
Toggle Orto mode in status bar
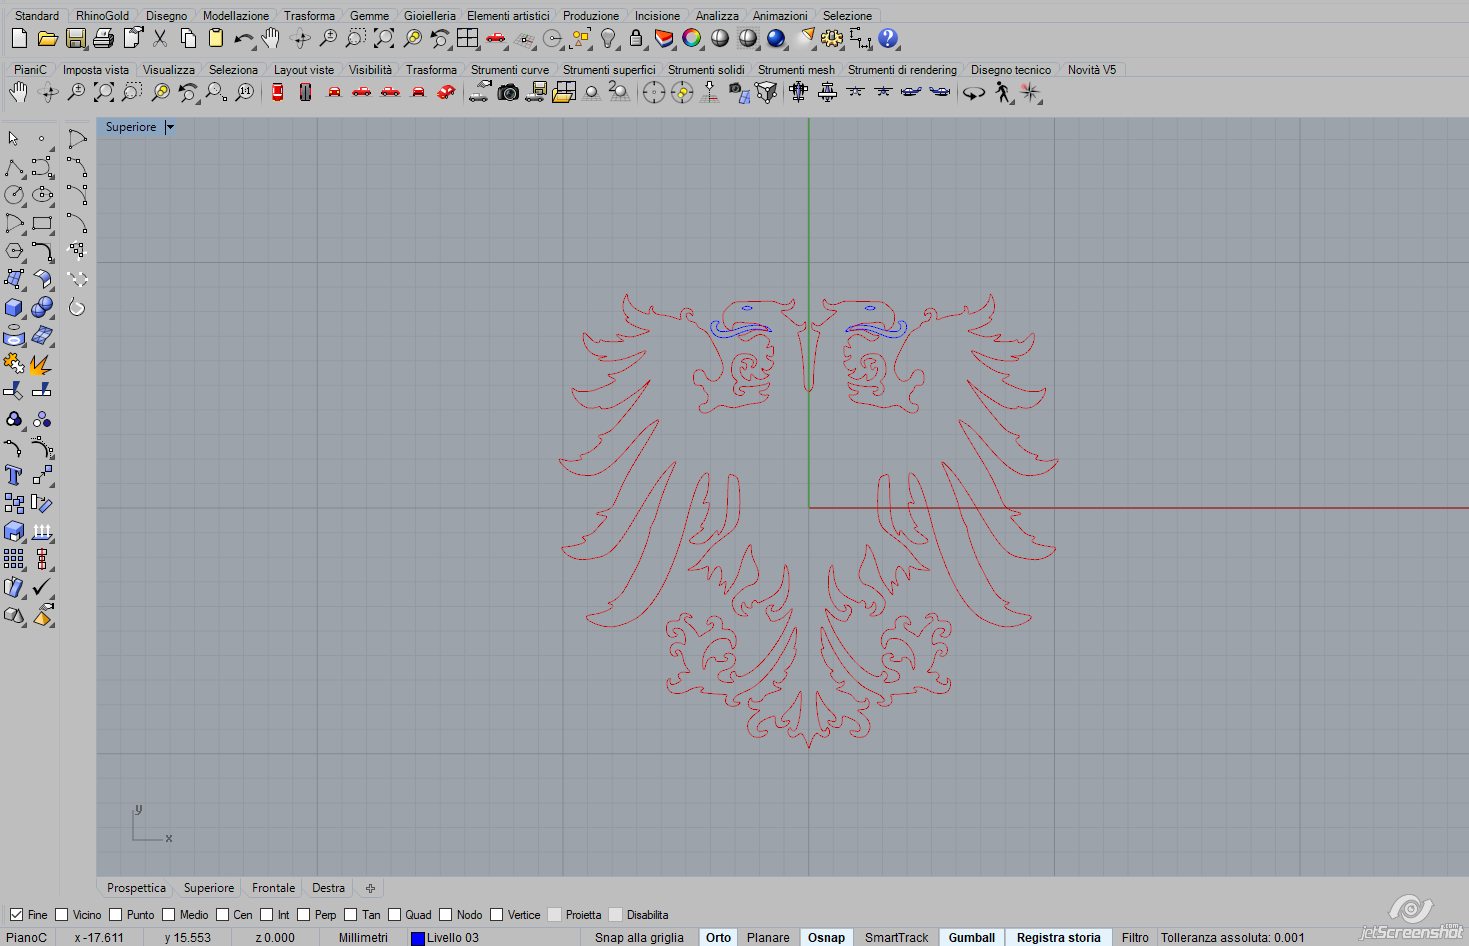(x=718, y=938)
